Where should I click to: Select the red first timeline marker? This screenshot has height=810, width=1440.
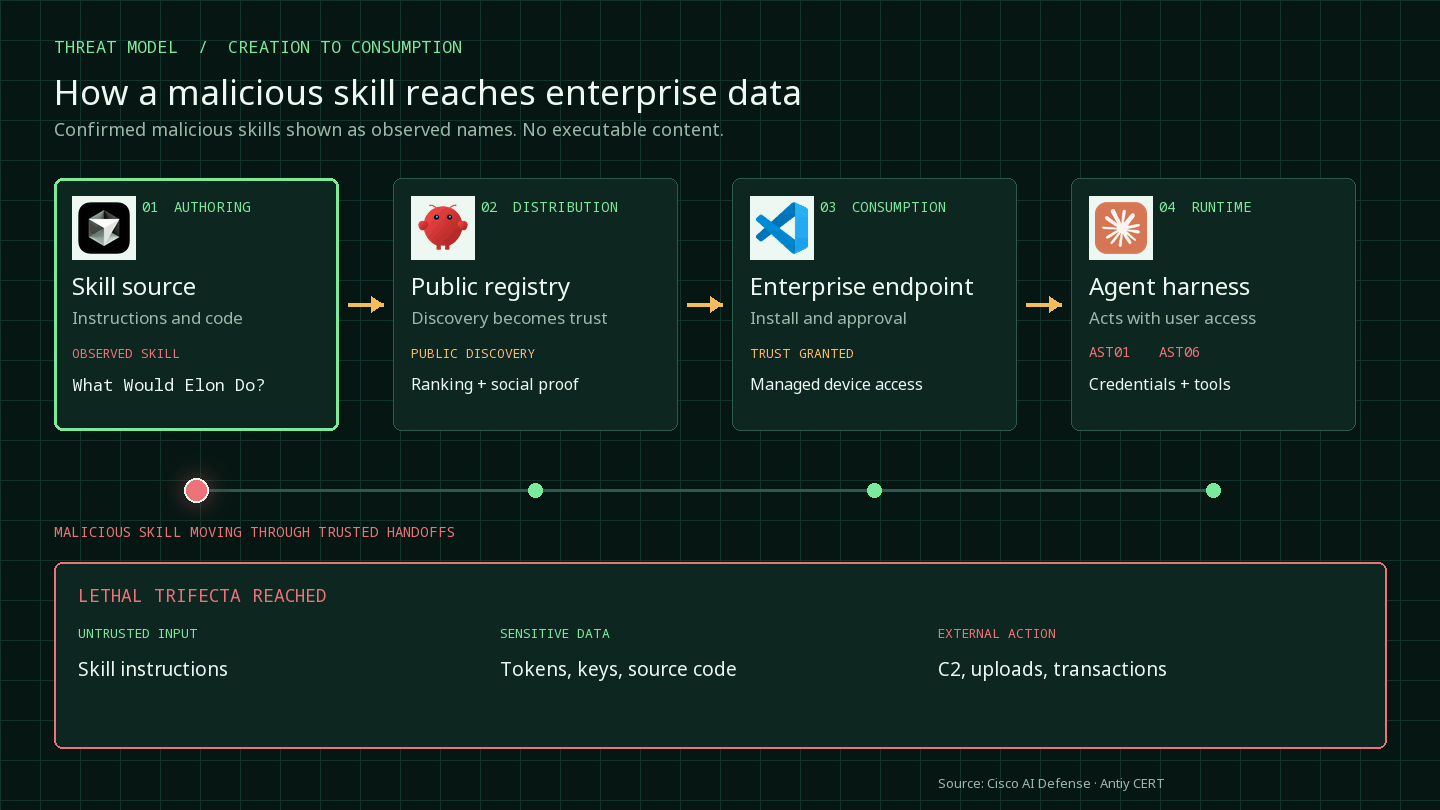tap(196, 490)
